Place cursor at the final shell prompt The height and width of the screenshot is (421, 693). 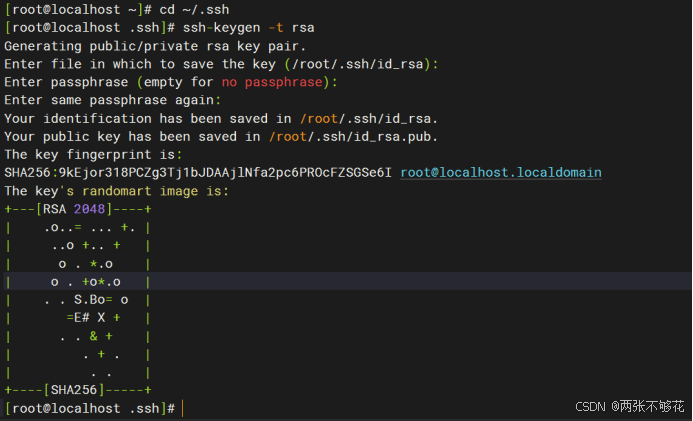click(x=182, y=408)
